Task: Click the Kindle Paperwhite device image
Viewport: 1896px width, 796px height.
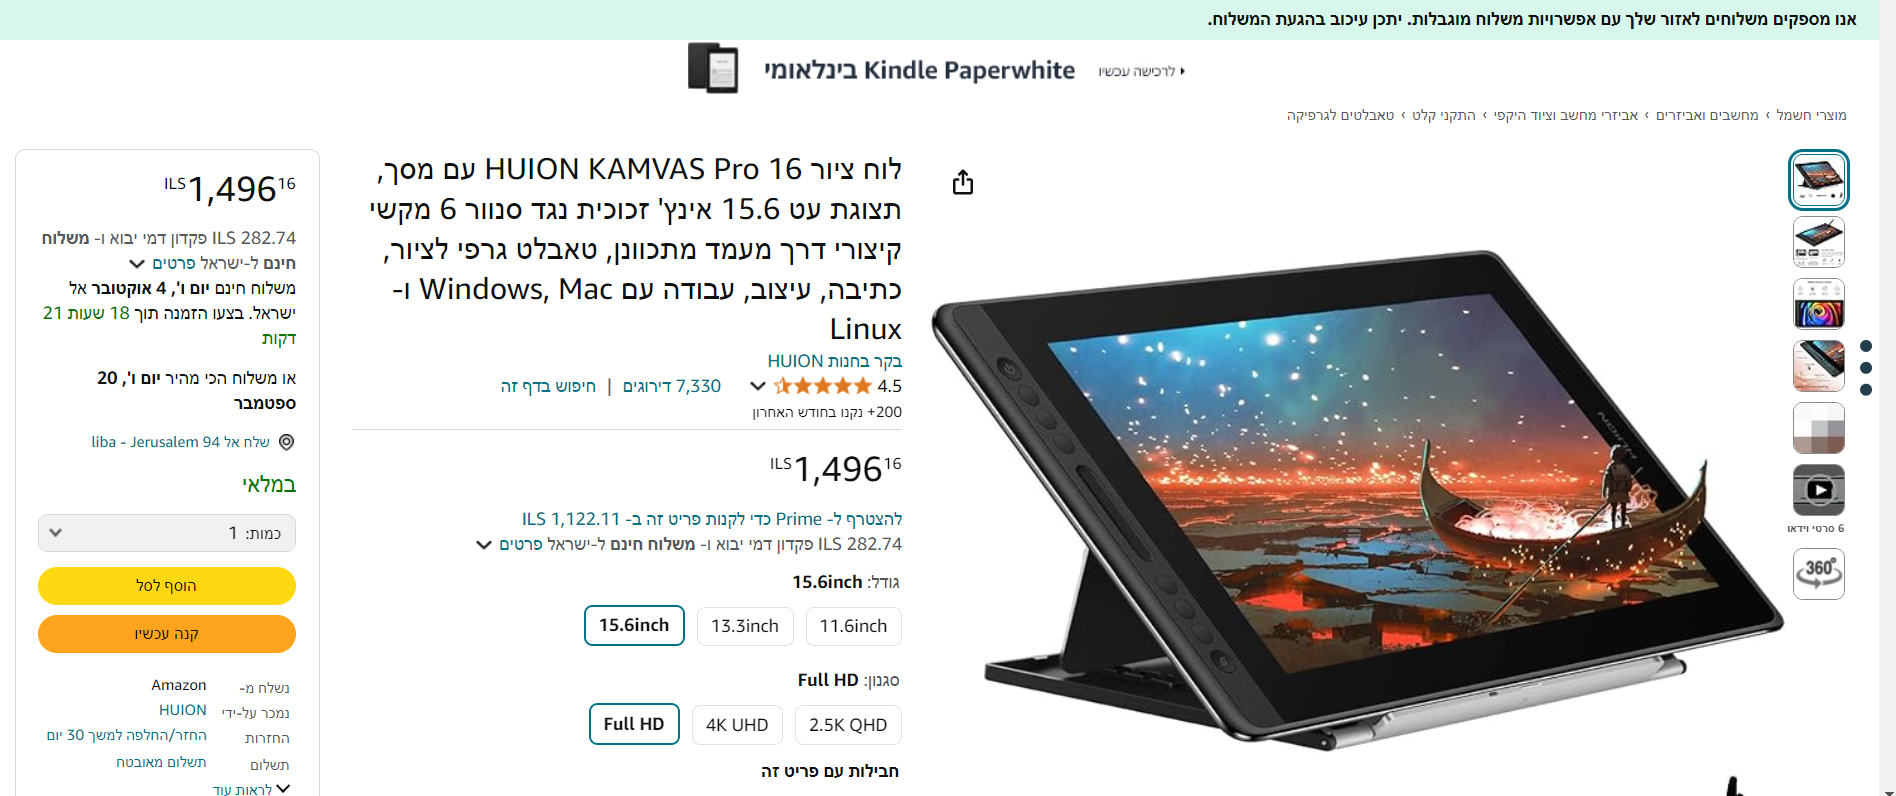Action: (x=713, y=69)
